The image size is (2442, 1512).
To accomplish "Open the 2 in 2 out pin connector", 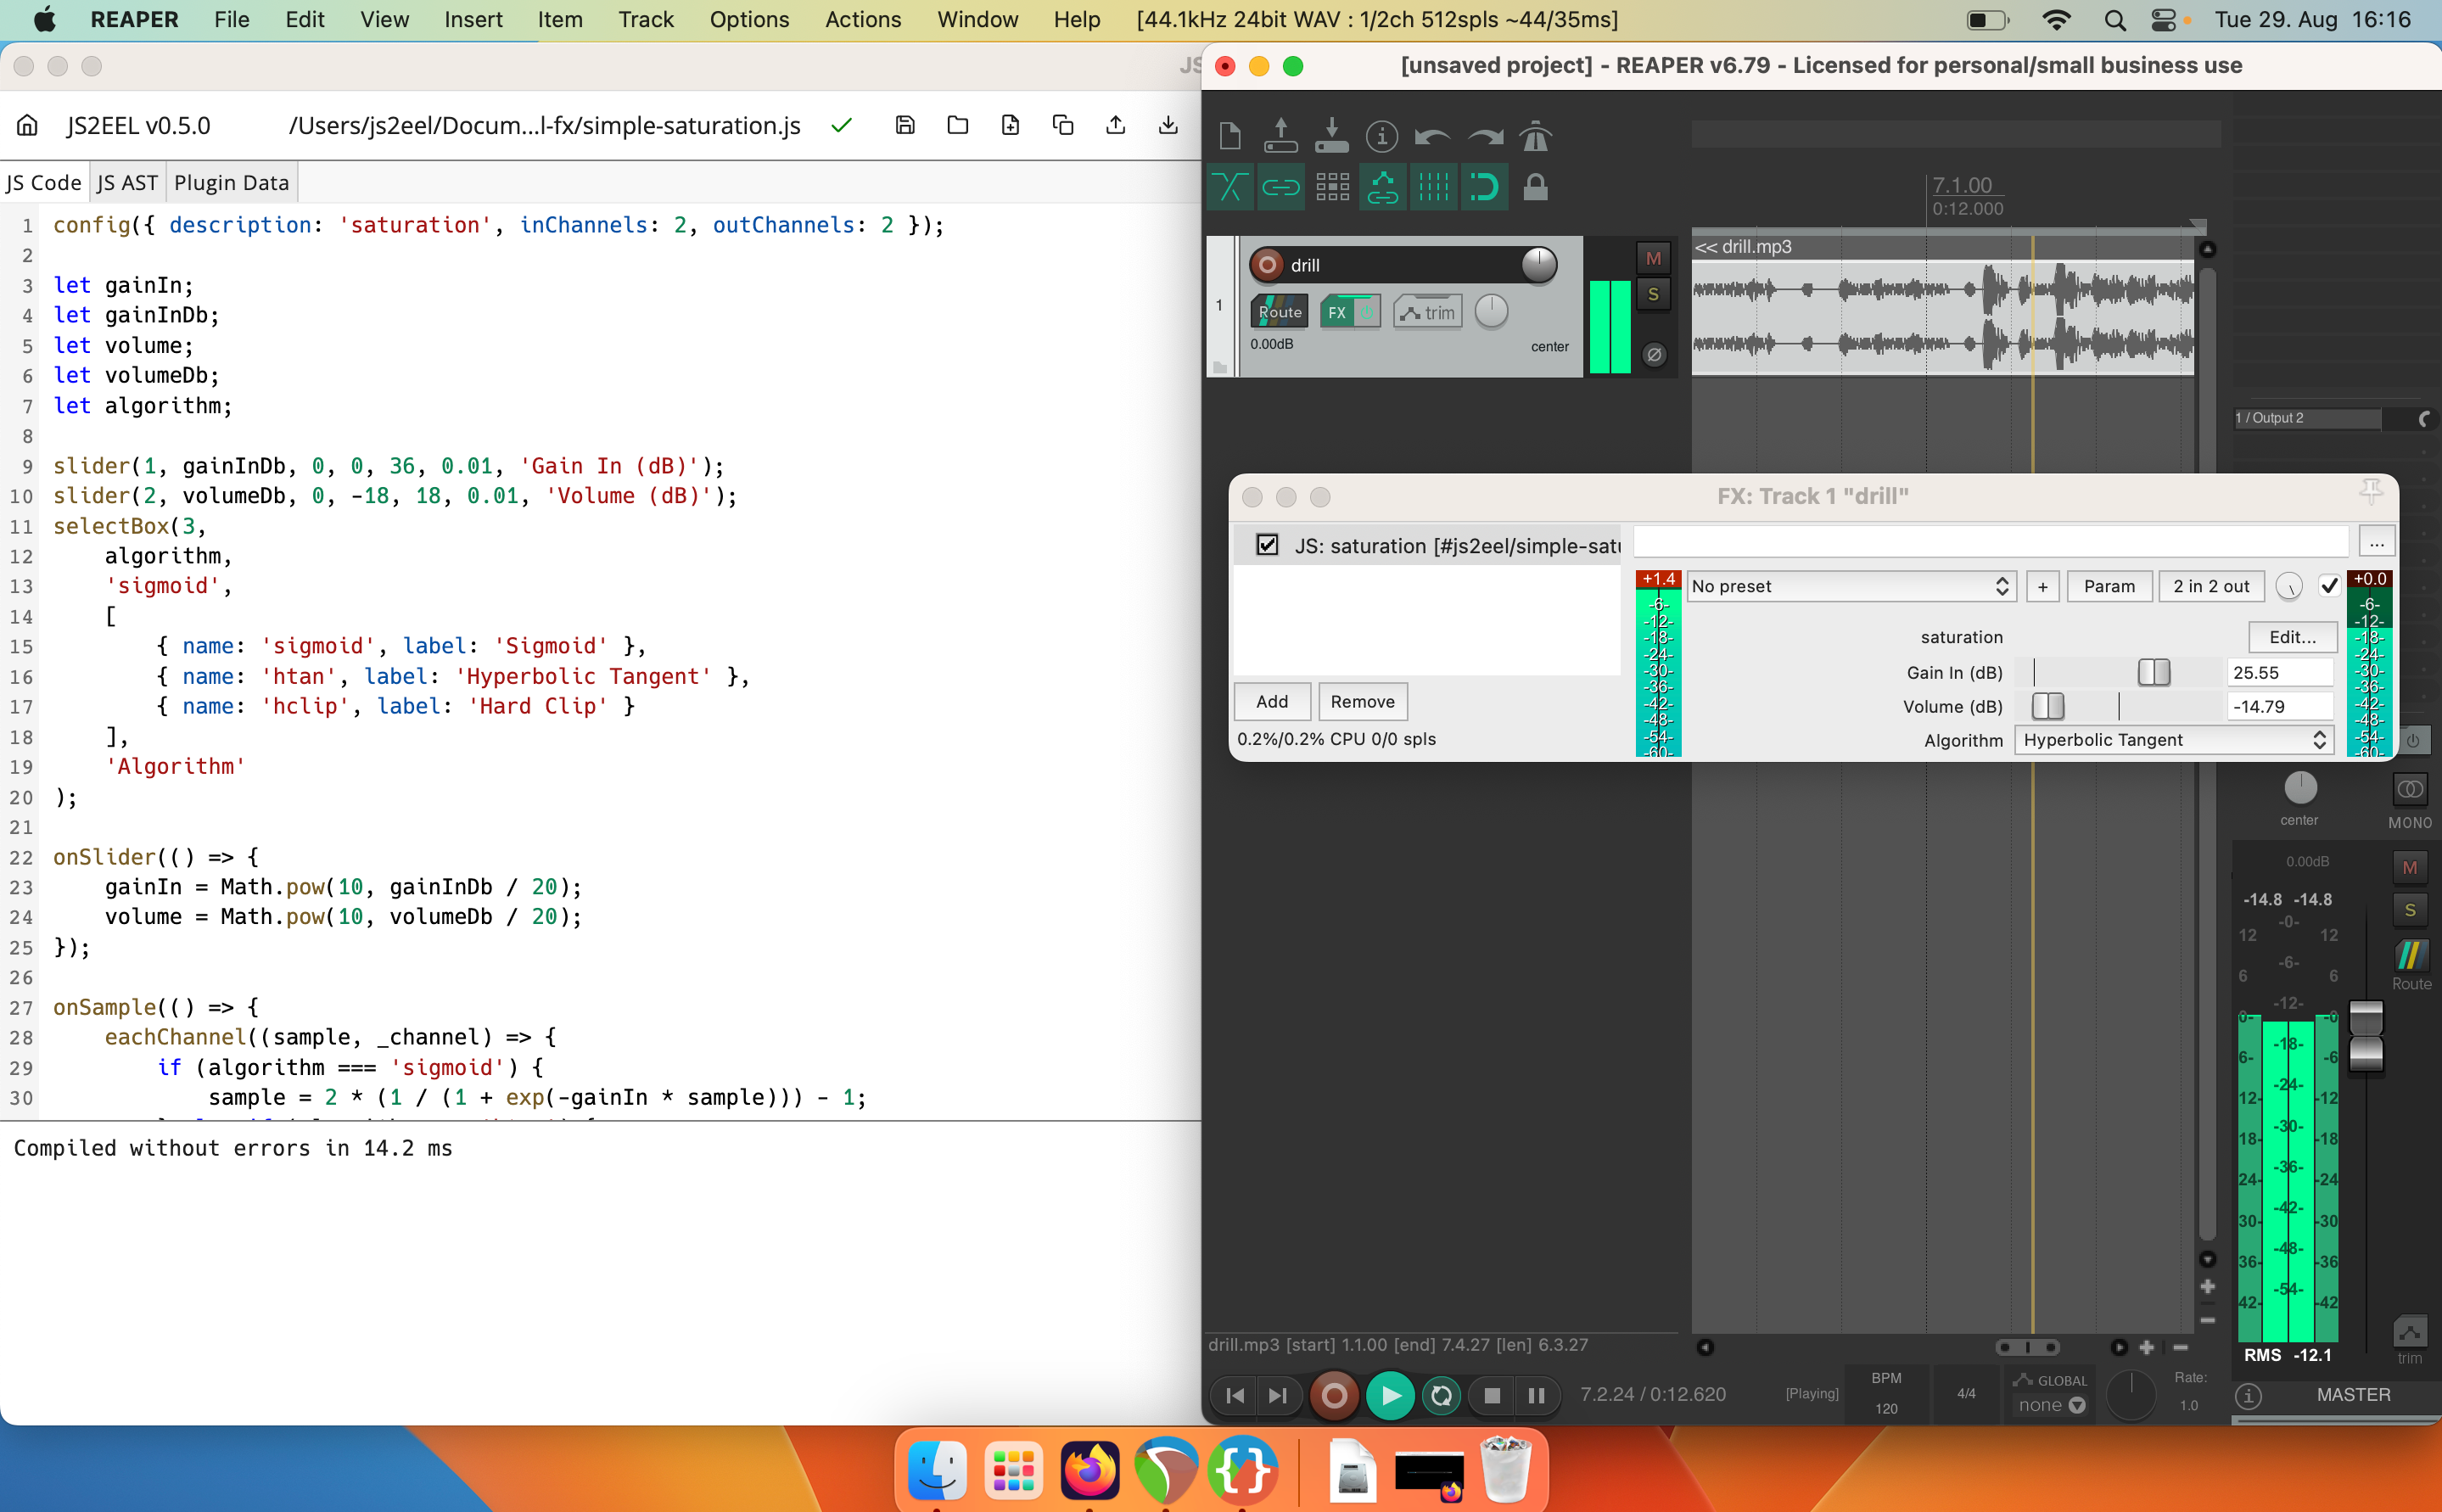I will point(2210,587).
